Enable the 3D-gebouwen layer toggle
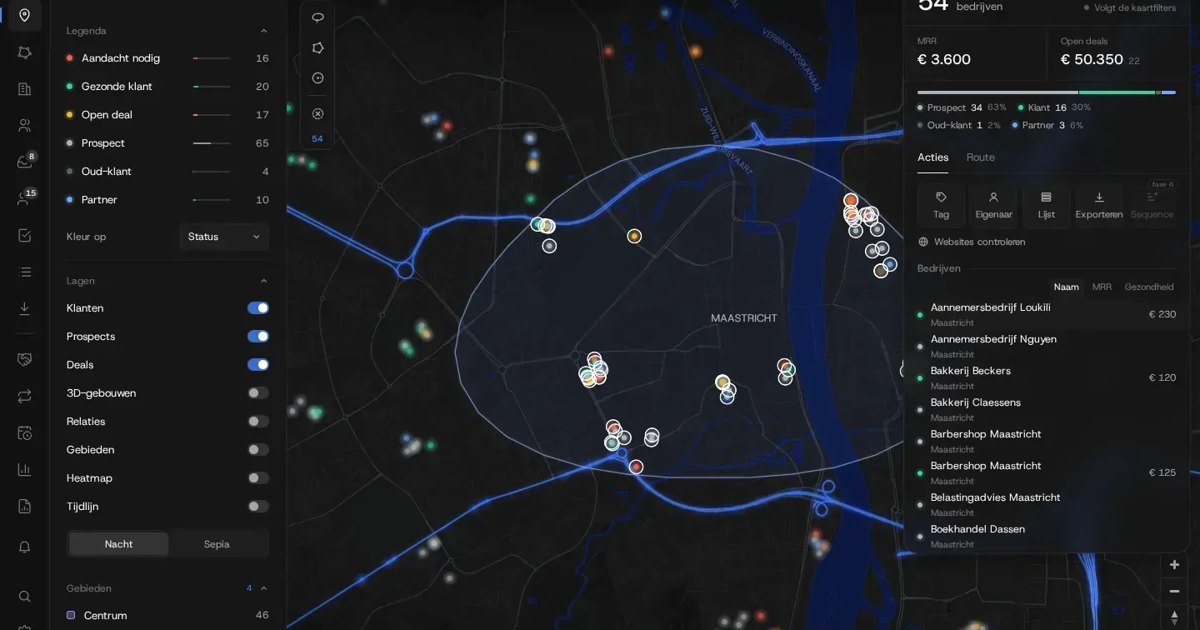 (x=258, y=393)
